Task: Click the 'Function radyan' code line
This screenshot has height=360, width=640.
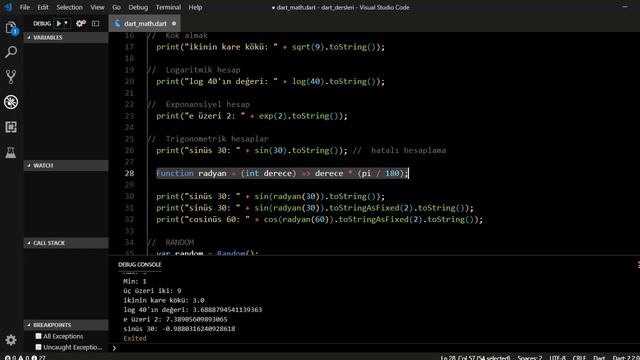Action: tap(282, 173)
